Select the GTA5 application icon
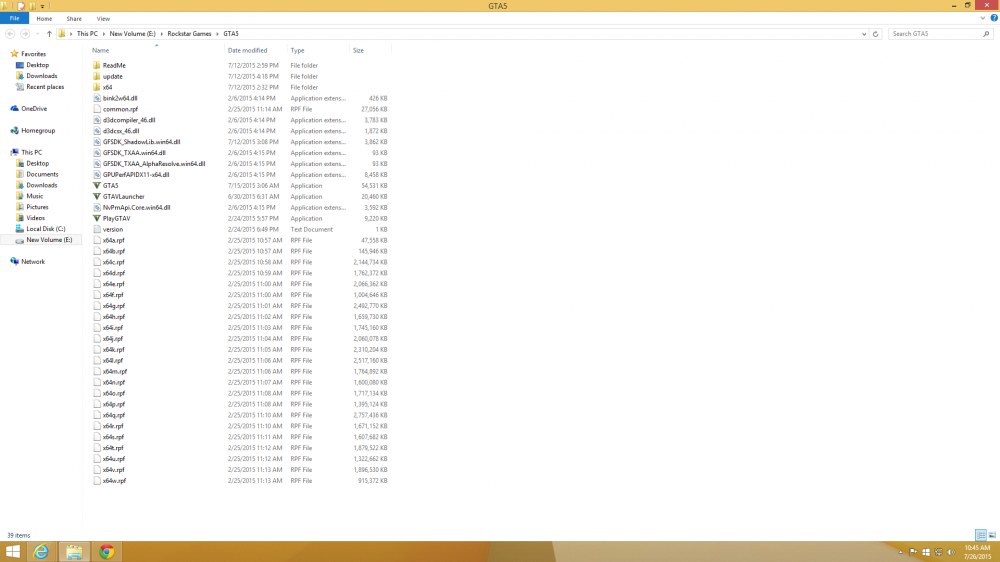This screenshot has height=562, width=1000. [96, 186]
